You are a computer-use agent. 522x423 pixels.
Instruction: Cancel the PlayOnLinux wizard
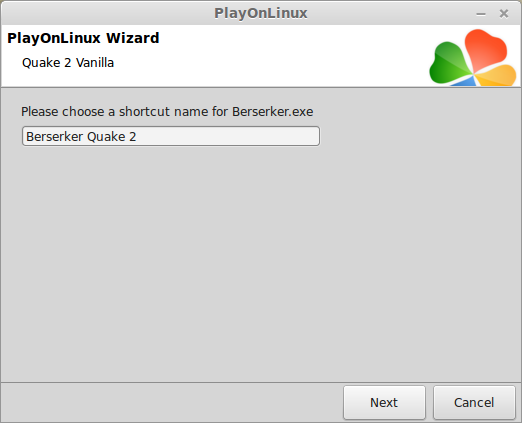[x=474, y=402]
